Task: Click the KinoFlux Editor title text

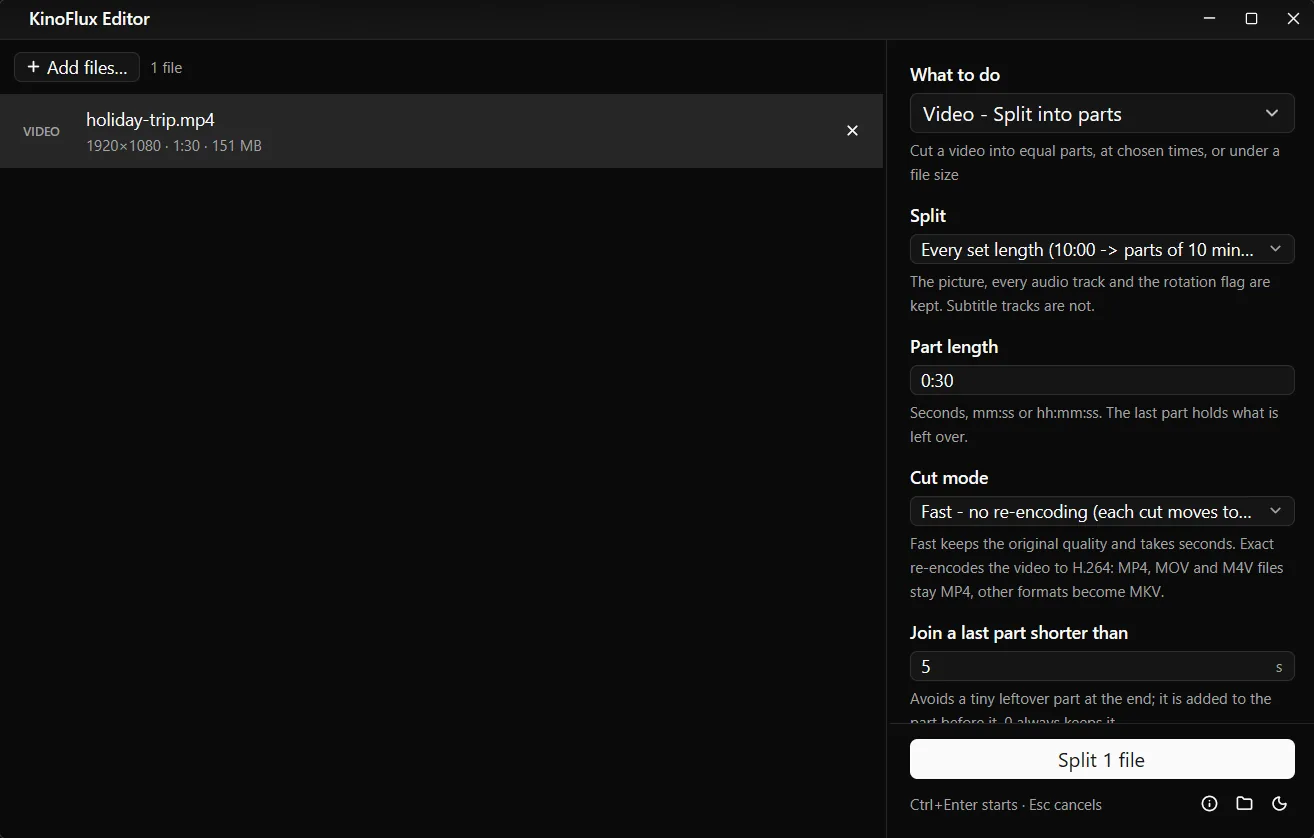Action: [90, 19]
